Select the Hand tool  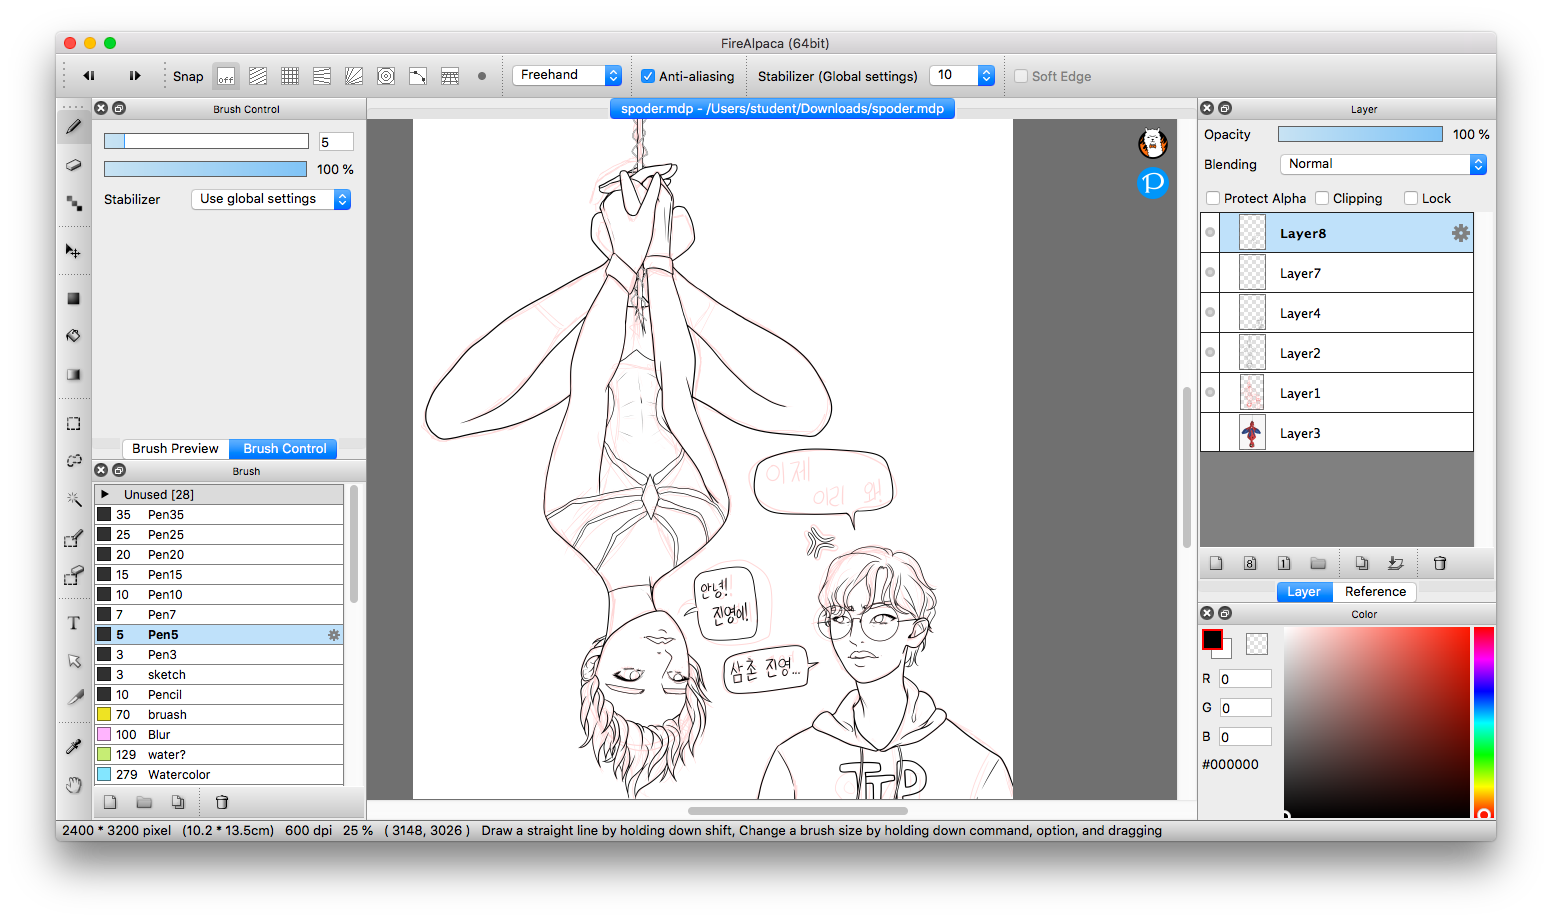click(x=73, y=785)
